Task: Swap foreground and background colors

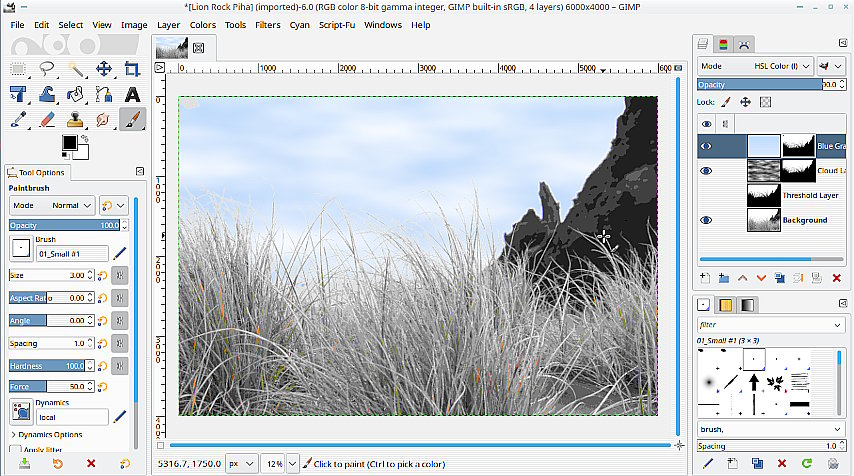Action: 85,138
